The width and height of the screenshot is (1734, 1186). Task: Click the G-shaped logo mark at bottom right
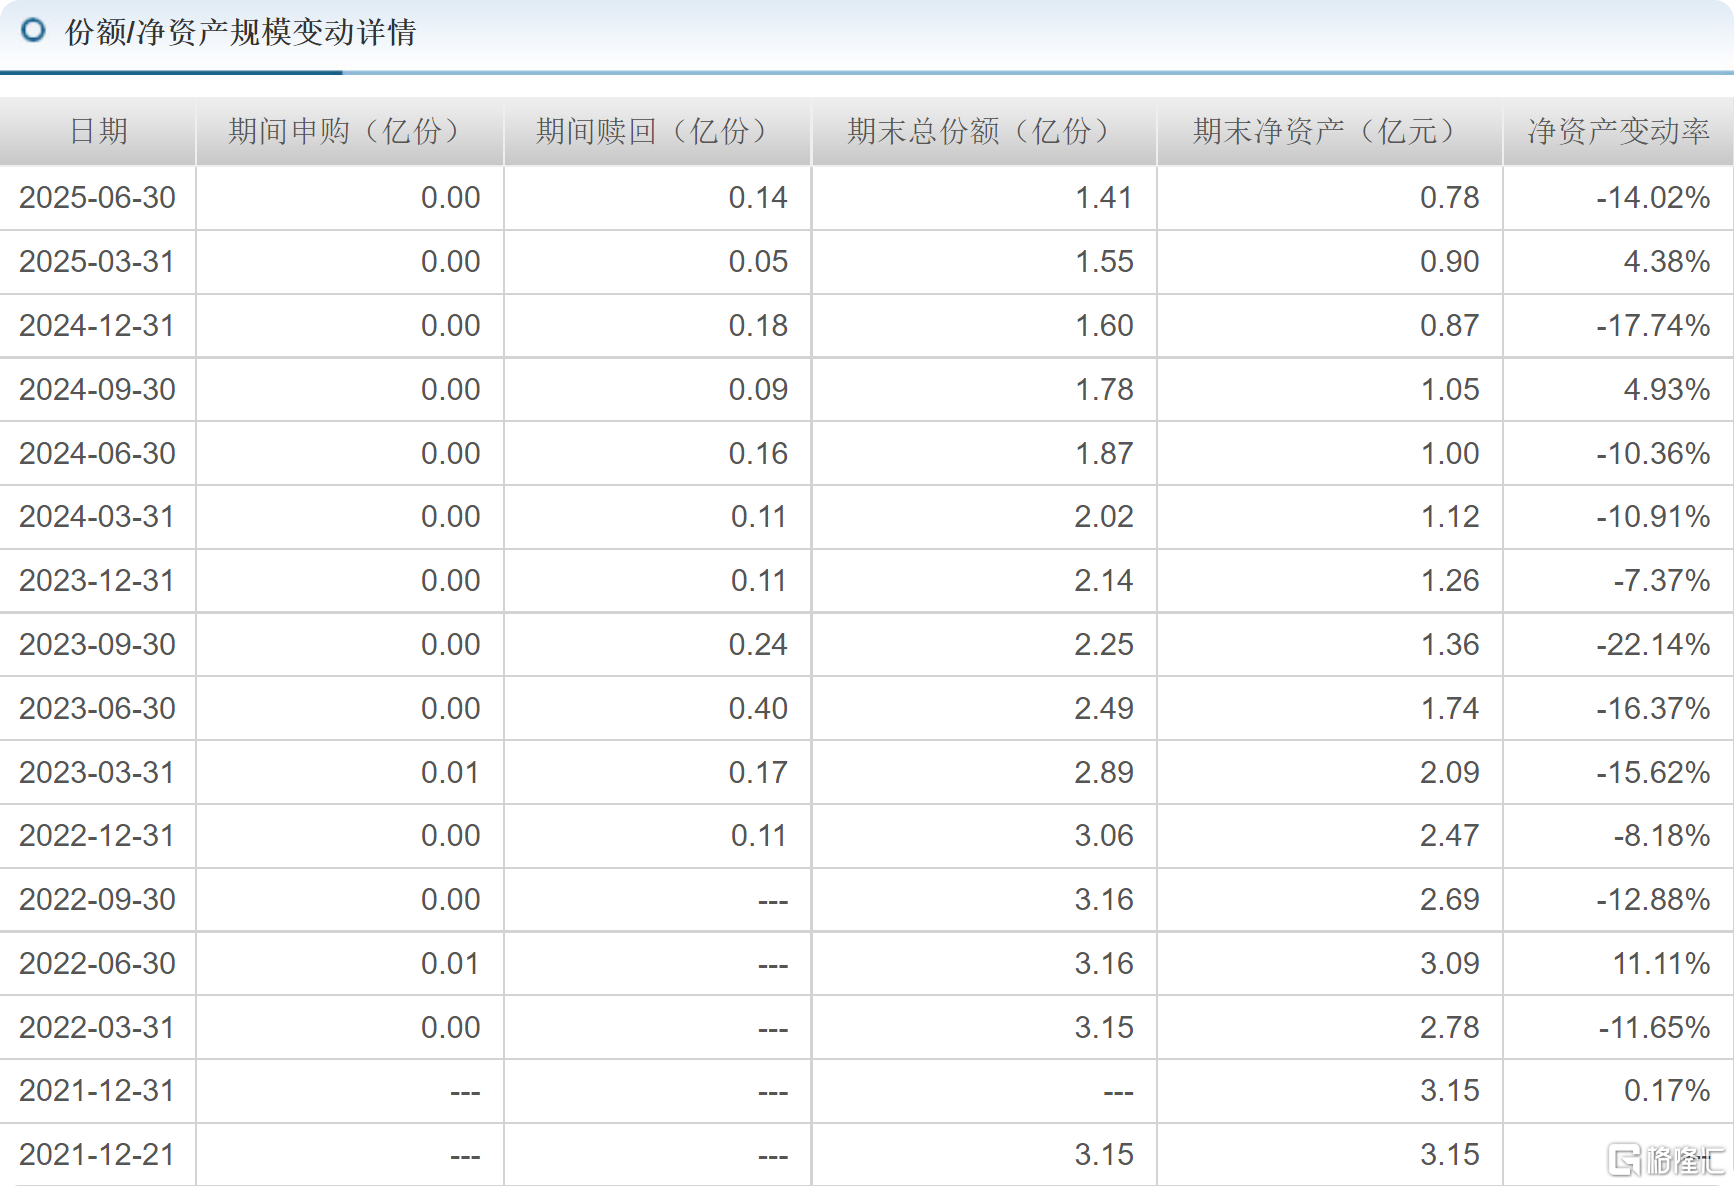1625,1157
